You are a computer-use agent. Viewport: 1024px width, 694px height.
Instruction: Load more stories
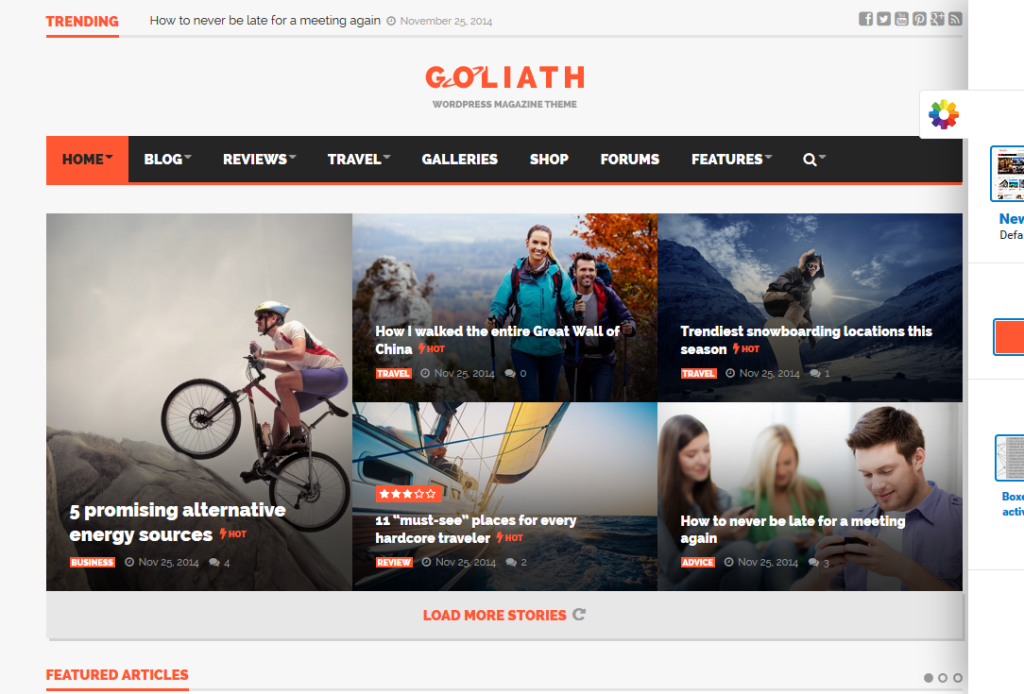[504, 615]
